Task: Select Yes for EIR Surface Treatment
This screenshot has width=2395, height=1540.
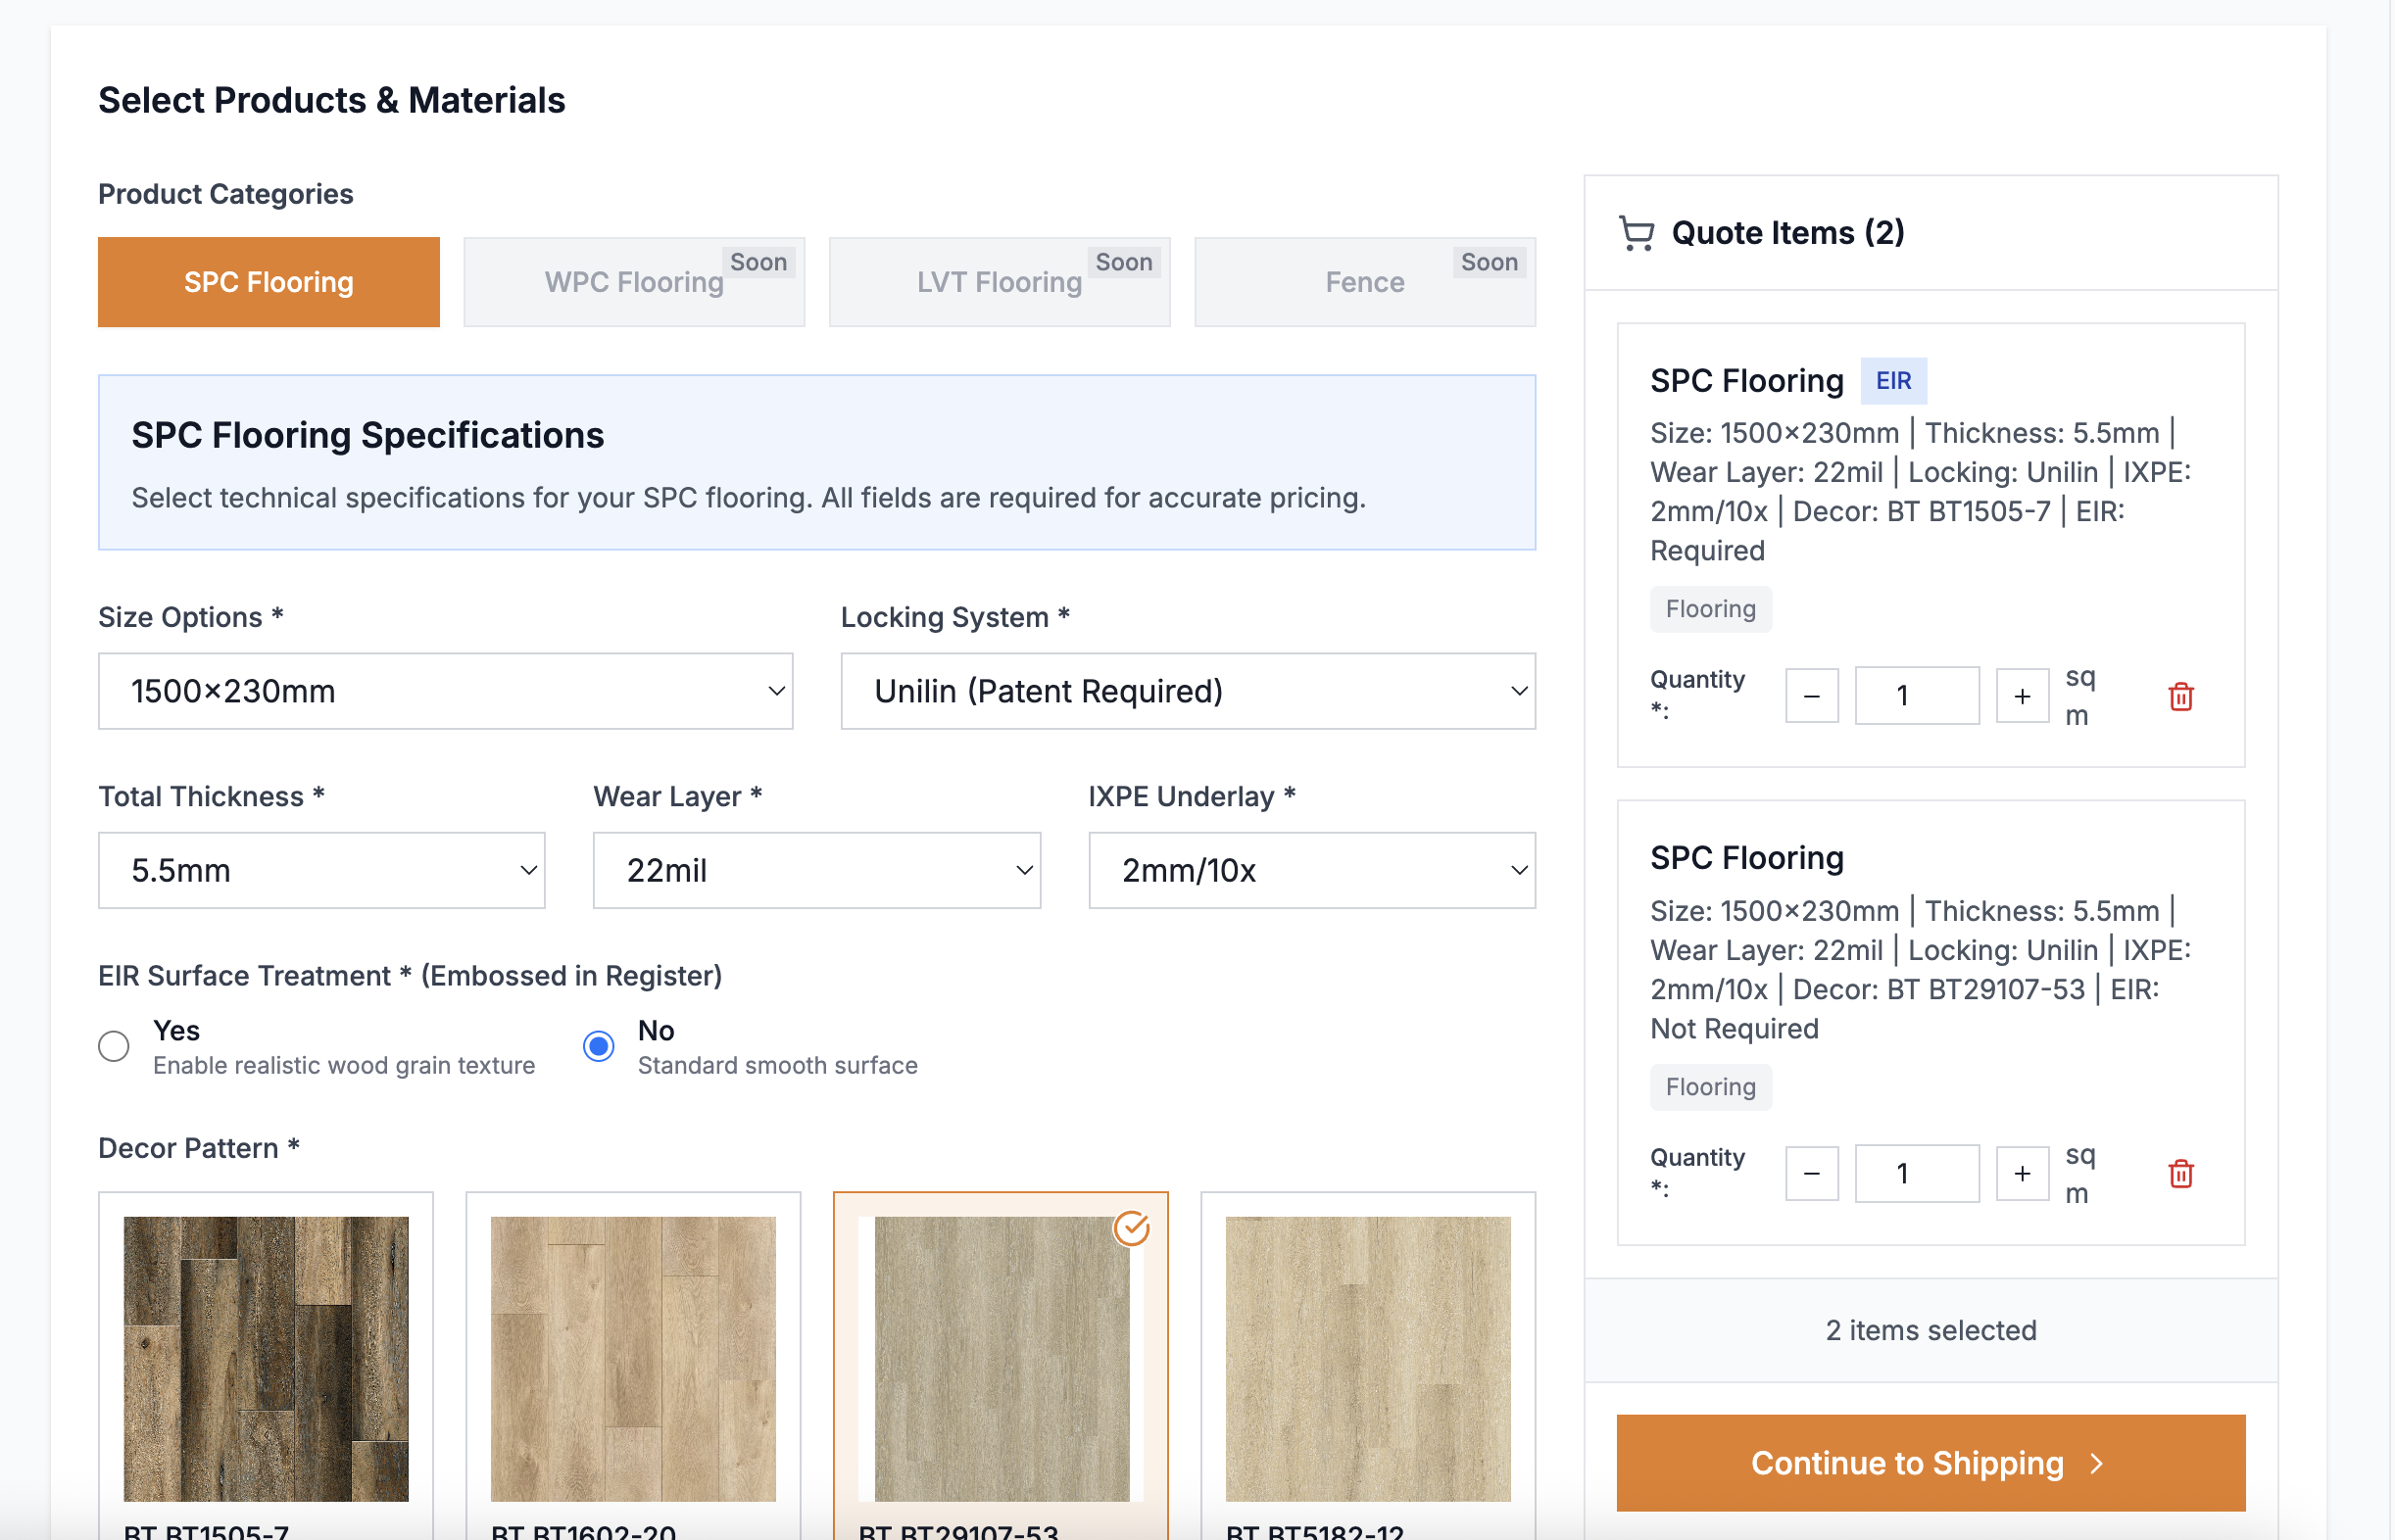Action: 114,1046
